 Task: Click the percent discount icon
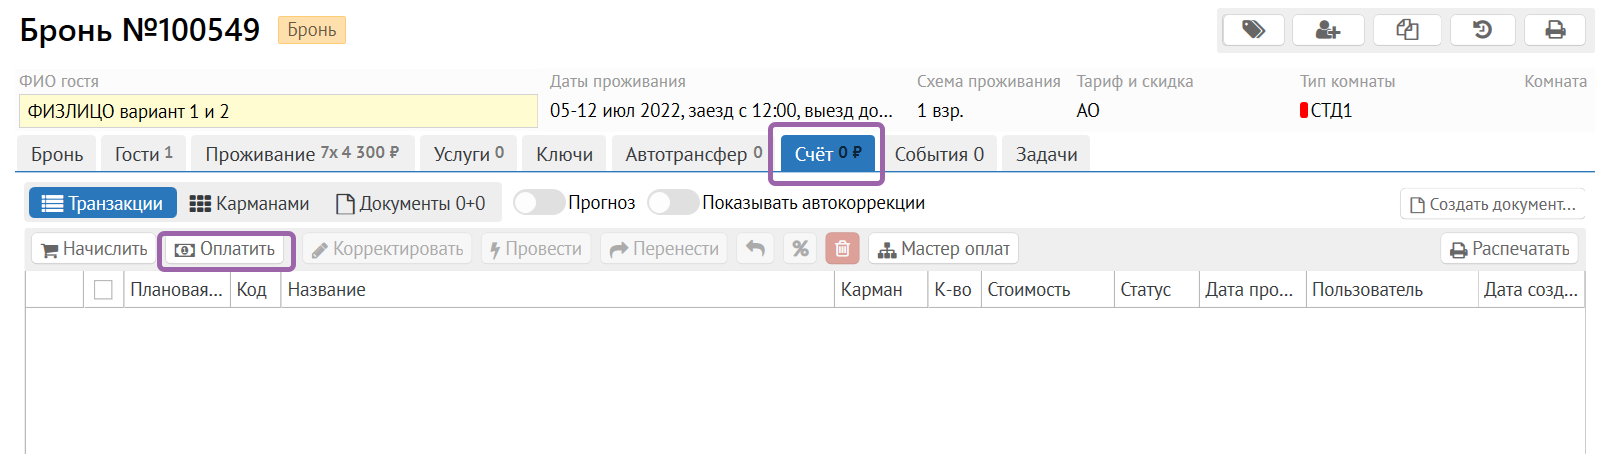pos(800,249)
